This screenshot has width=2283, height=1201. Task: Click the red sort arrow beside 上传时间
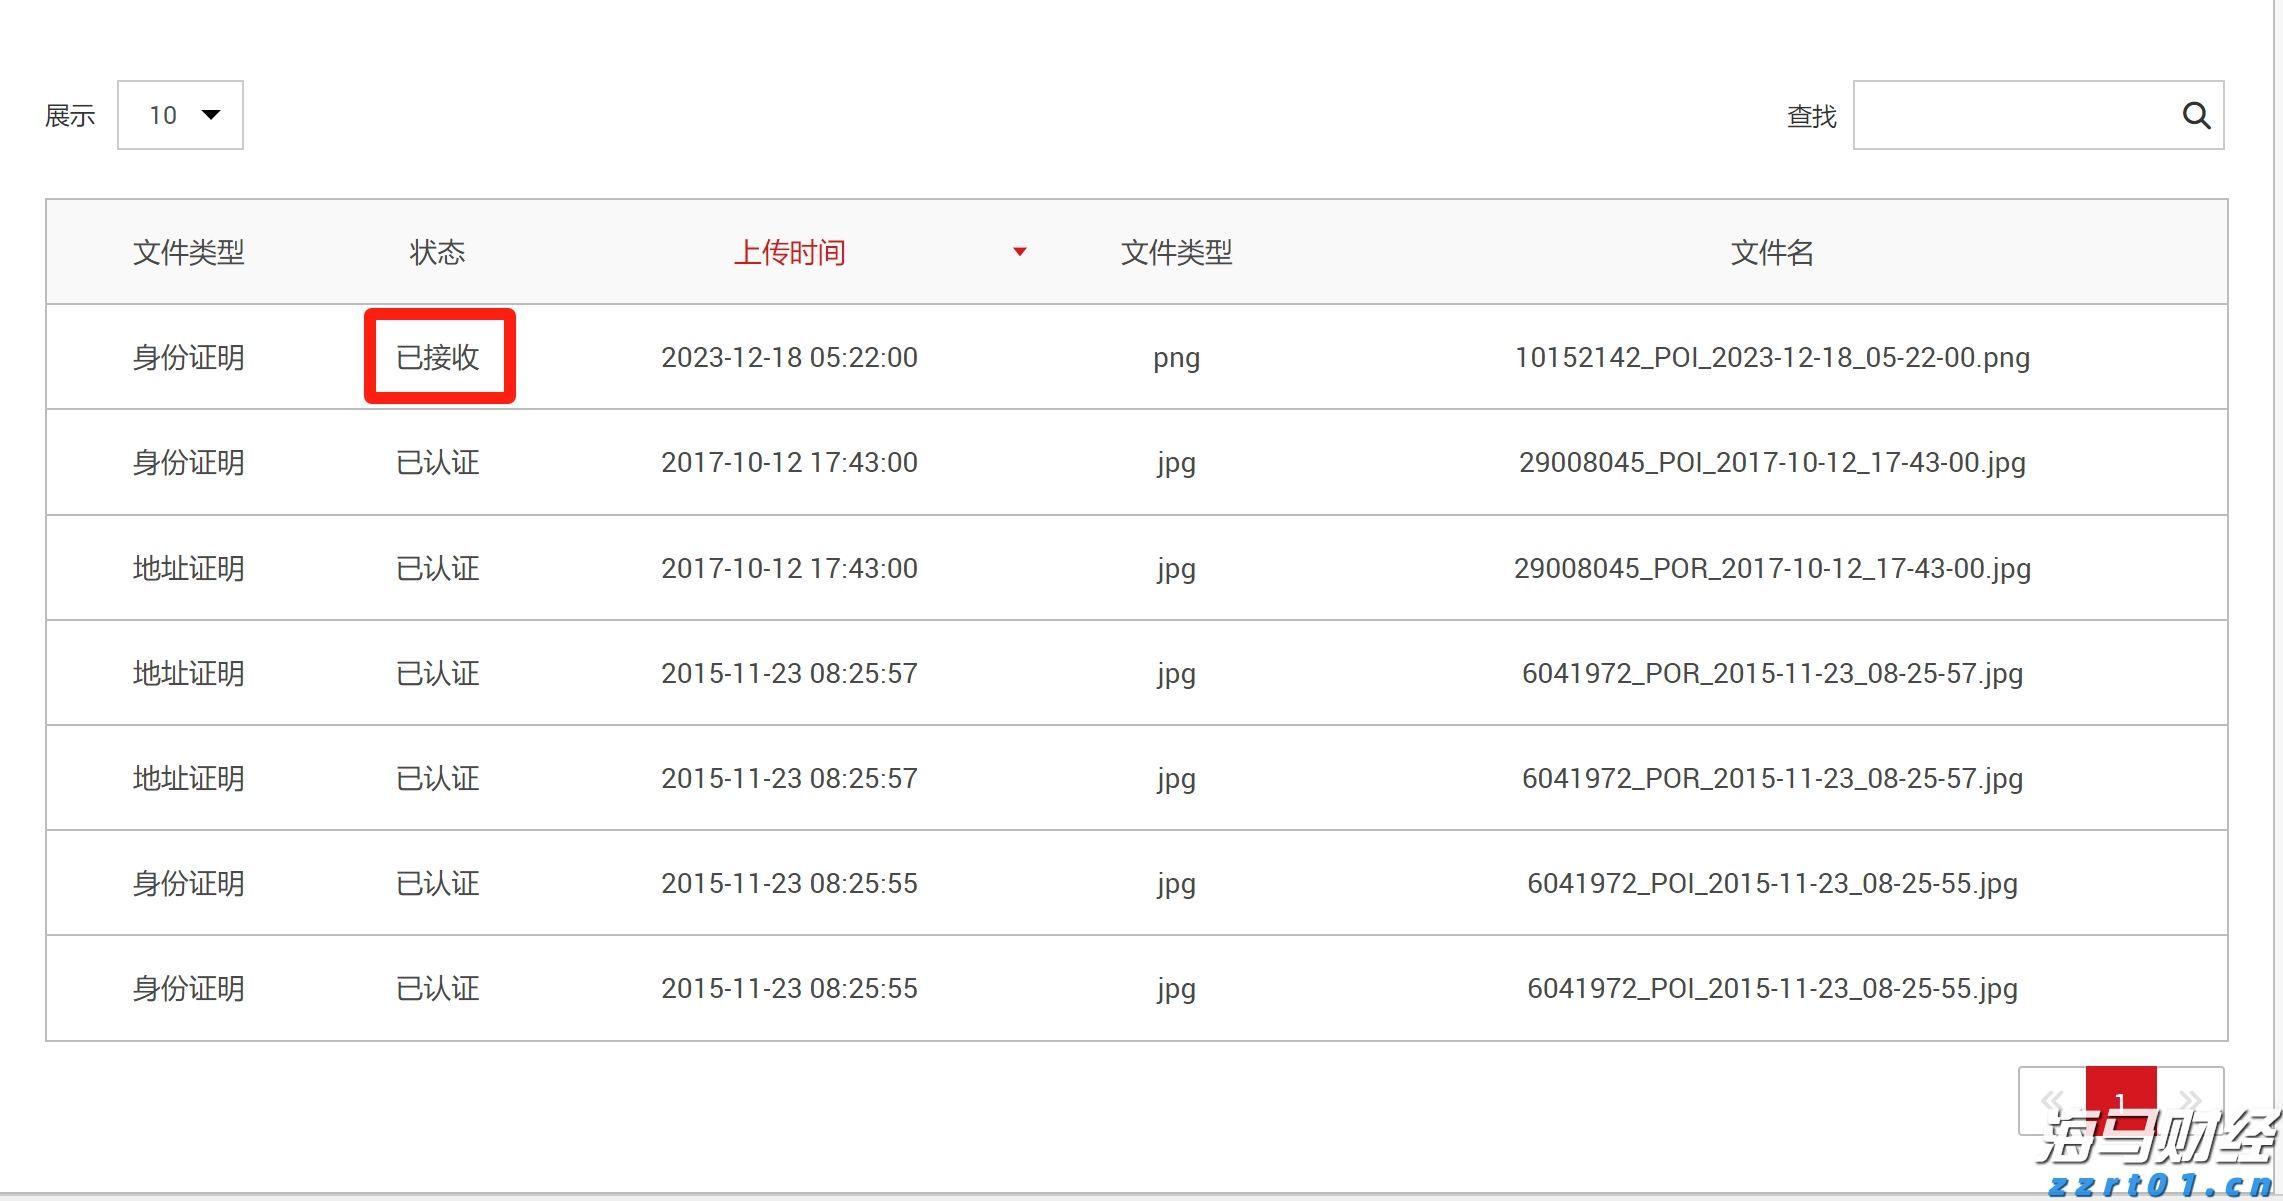click(x=1019, y=252)
